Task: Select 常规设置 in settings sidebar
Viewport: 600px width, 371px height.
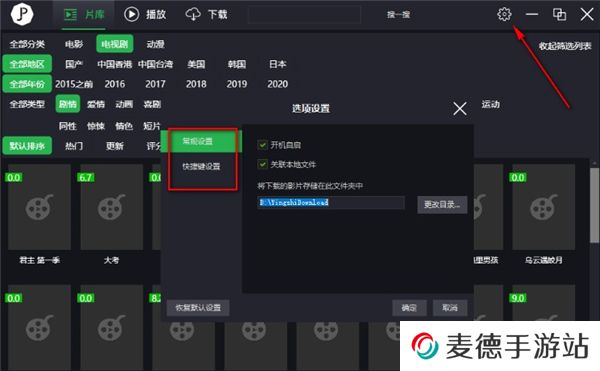Action: tap(201, 141)
